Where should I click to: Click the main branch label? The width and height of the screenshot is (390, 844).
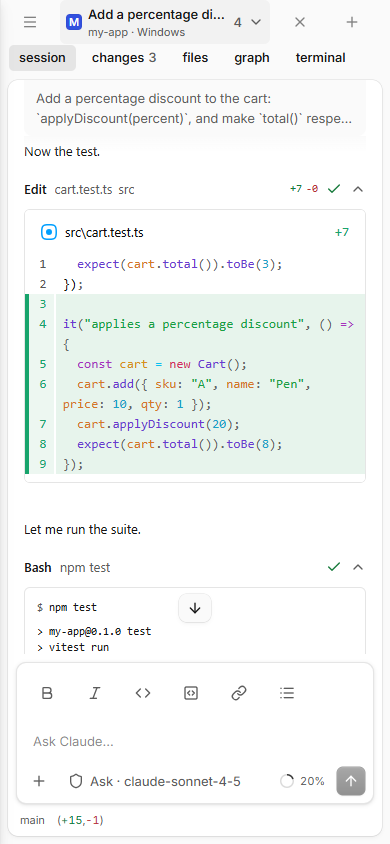33,821
